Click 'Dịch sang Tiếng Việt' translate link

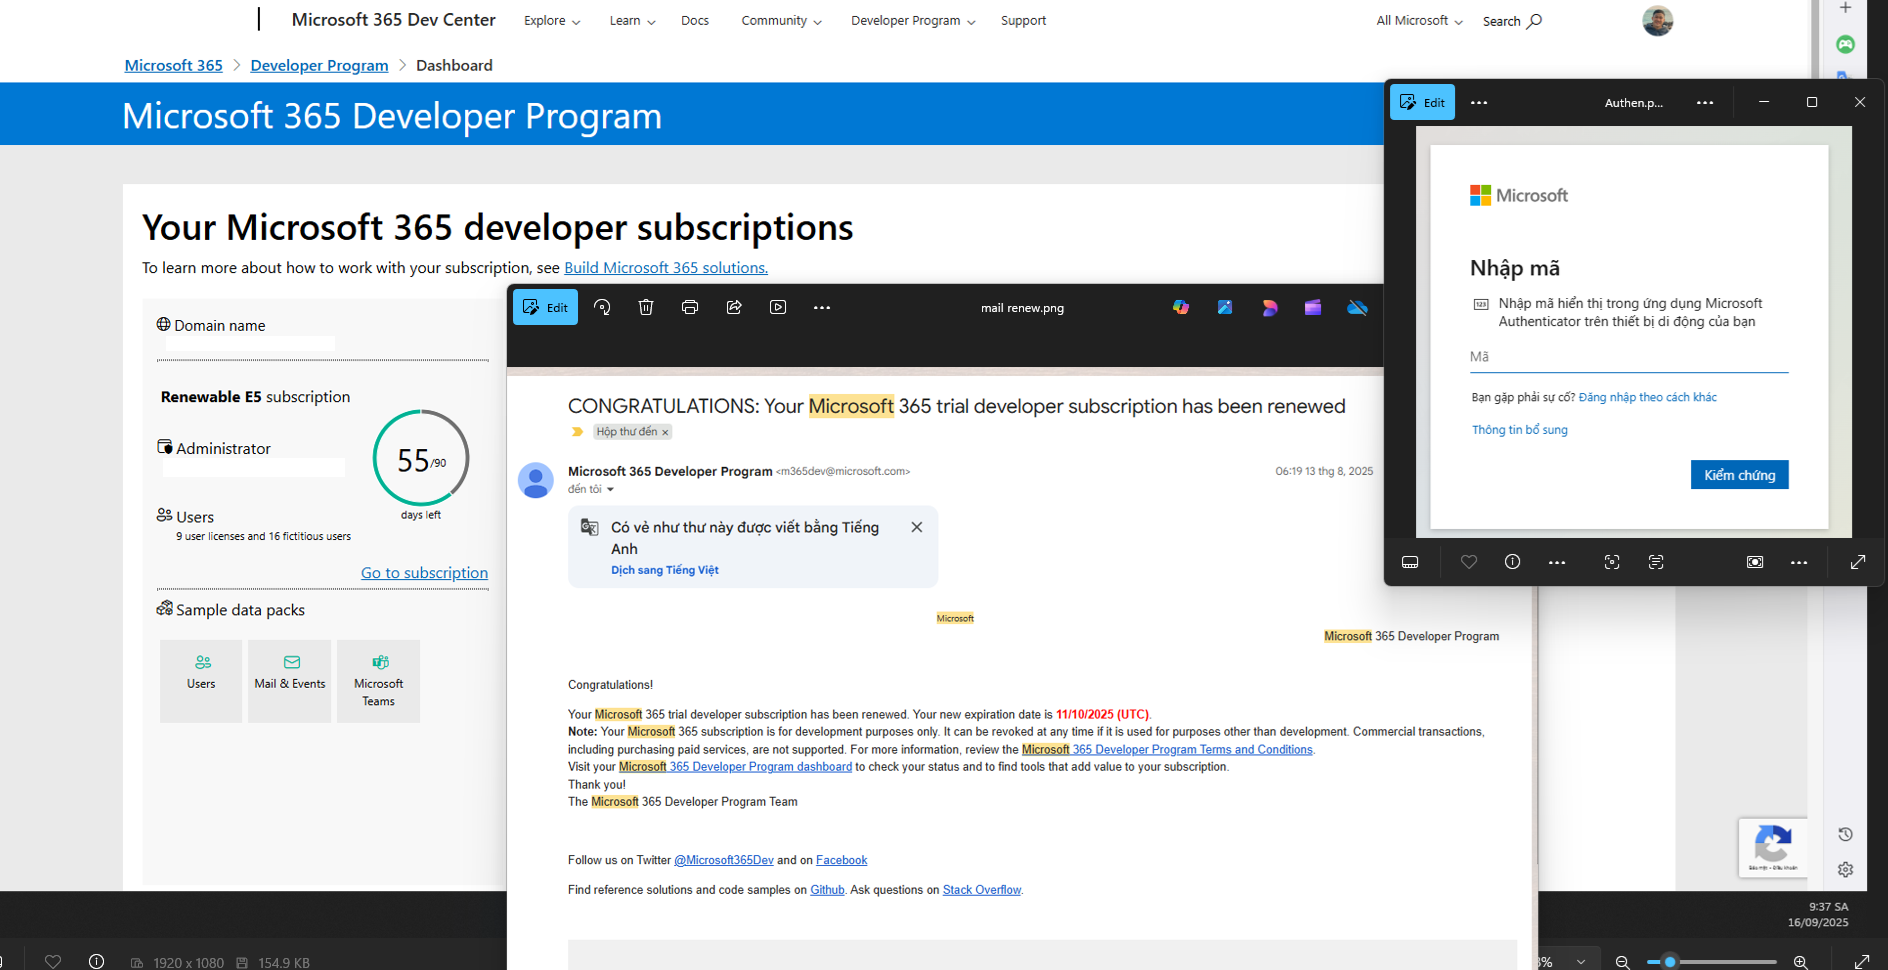pos(665,570)
